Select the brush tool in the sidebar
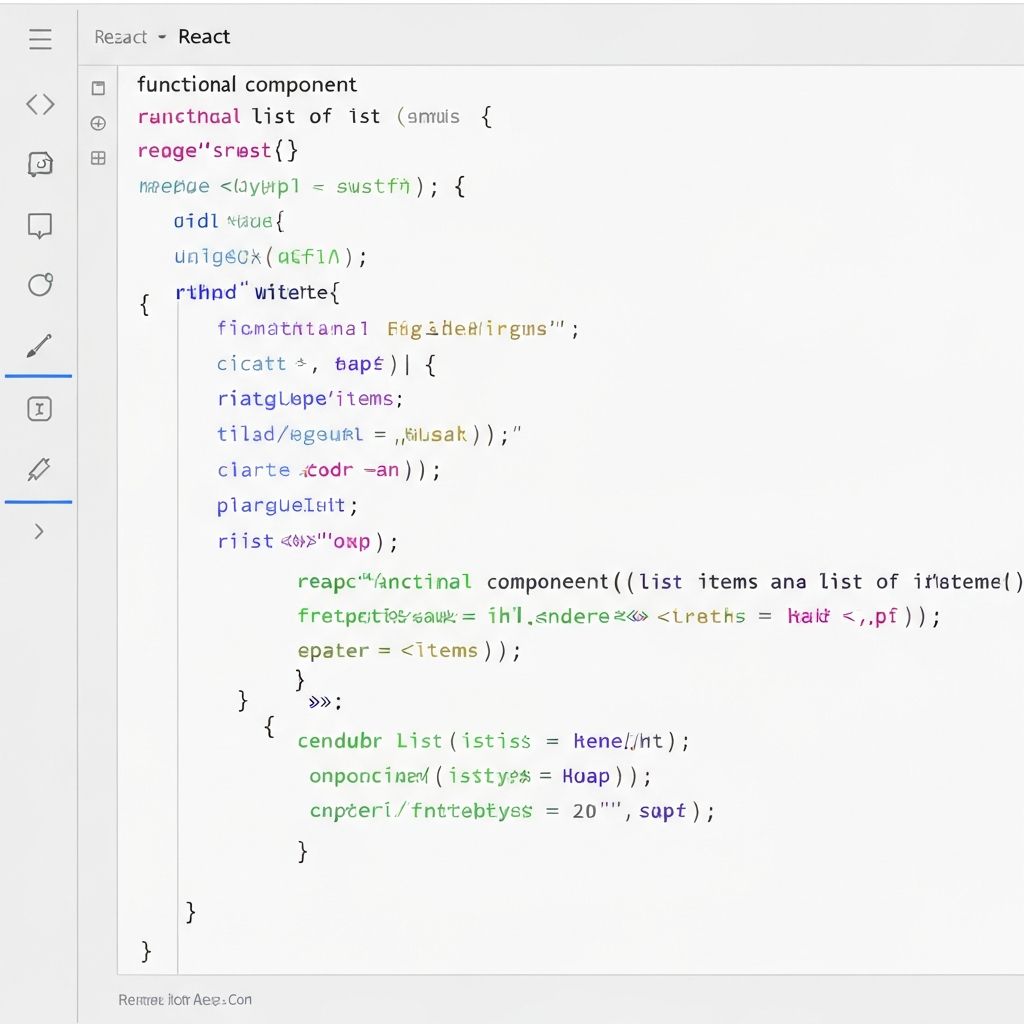This screenshot has width=1024, height=1024. coord(39,347)
